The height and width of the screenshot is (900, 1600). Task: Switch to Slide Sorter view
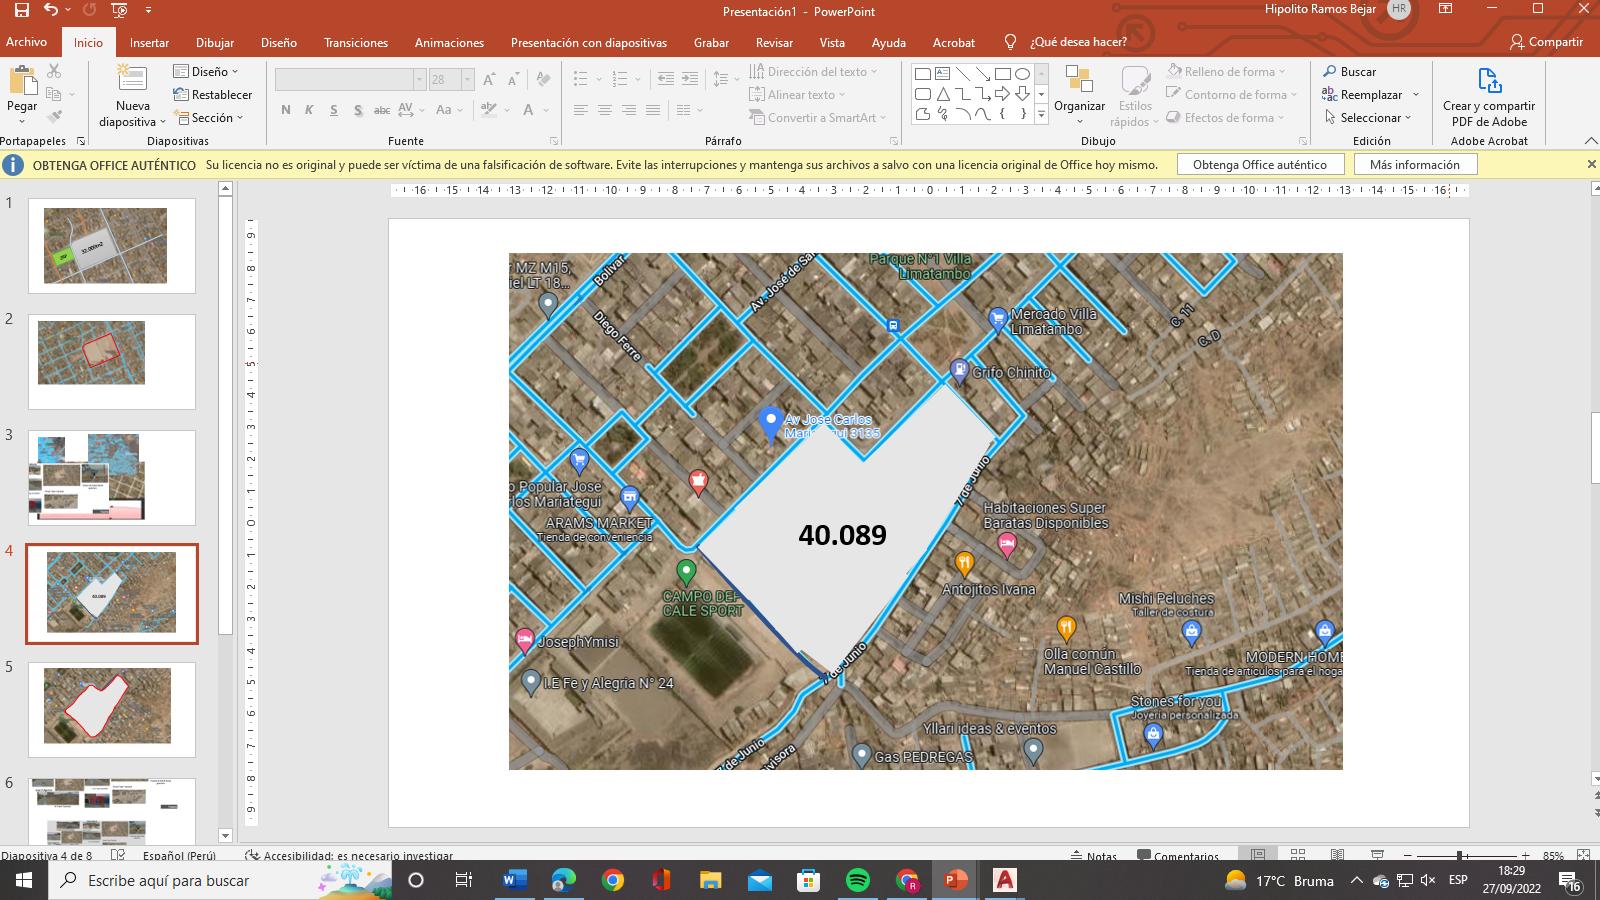[x=1298, y=855]
